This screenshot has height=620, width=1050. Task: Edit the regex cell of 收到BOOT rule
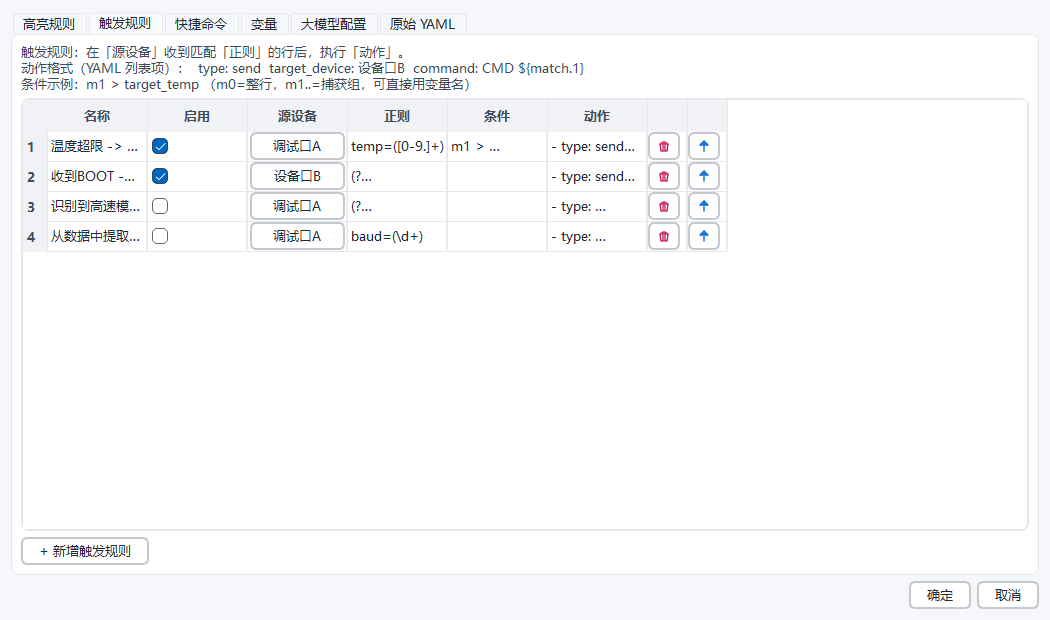397,176
